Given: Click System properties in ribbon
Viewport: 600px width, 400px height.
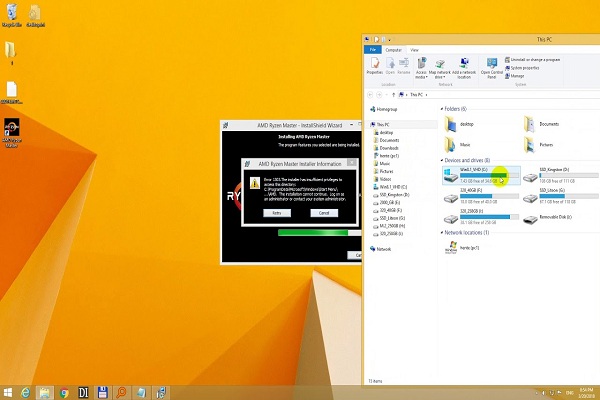Looking at the screenshot, I should (x=522, y=68).
